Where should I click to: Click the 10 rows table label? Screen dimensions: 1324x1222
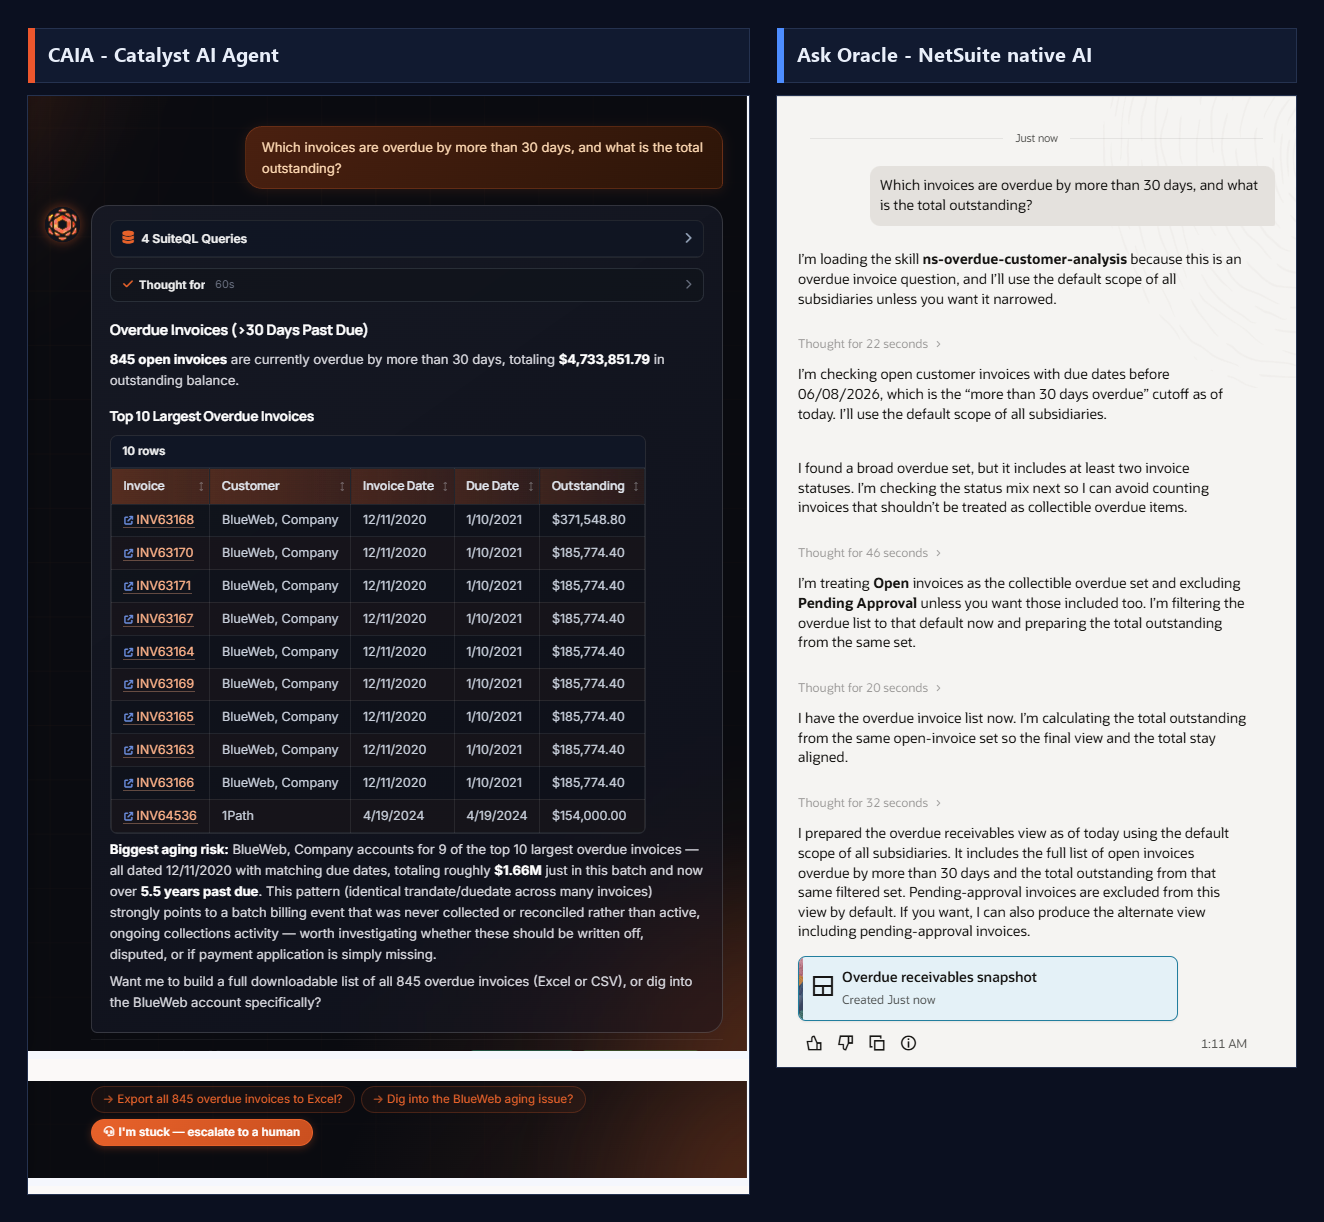144,451
